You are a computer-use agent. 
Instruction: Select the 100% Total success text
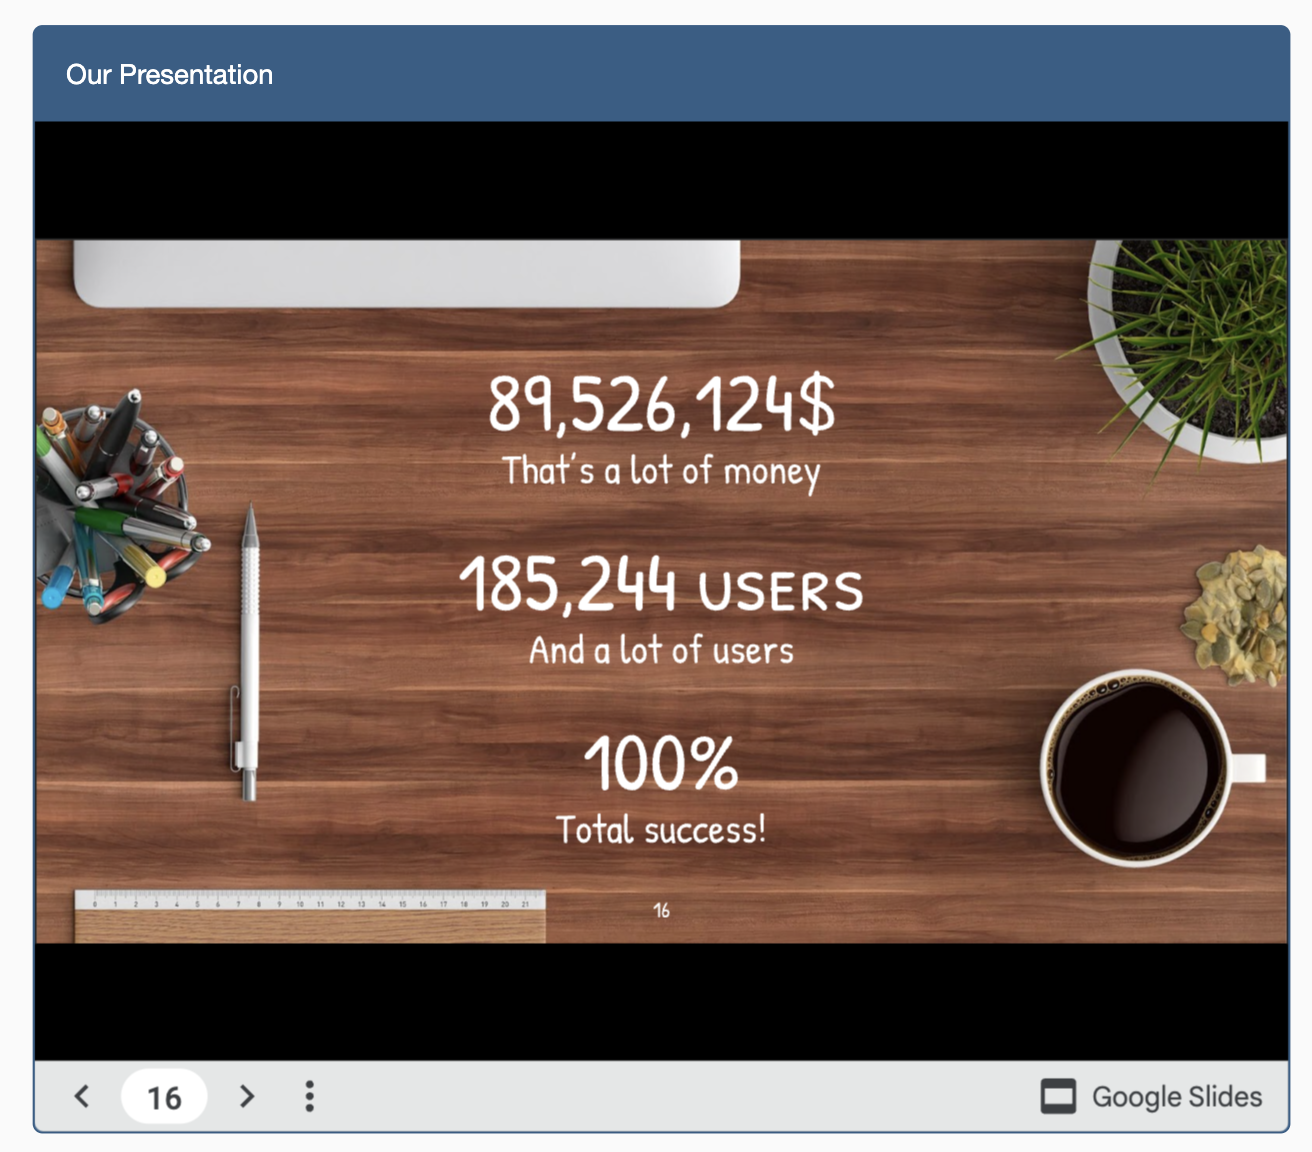662,765
